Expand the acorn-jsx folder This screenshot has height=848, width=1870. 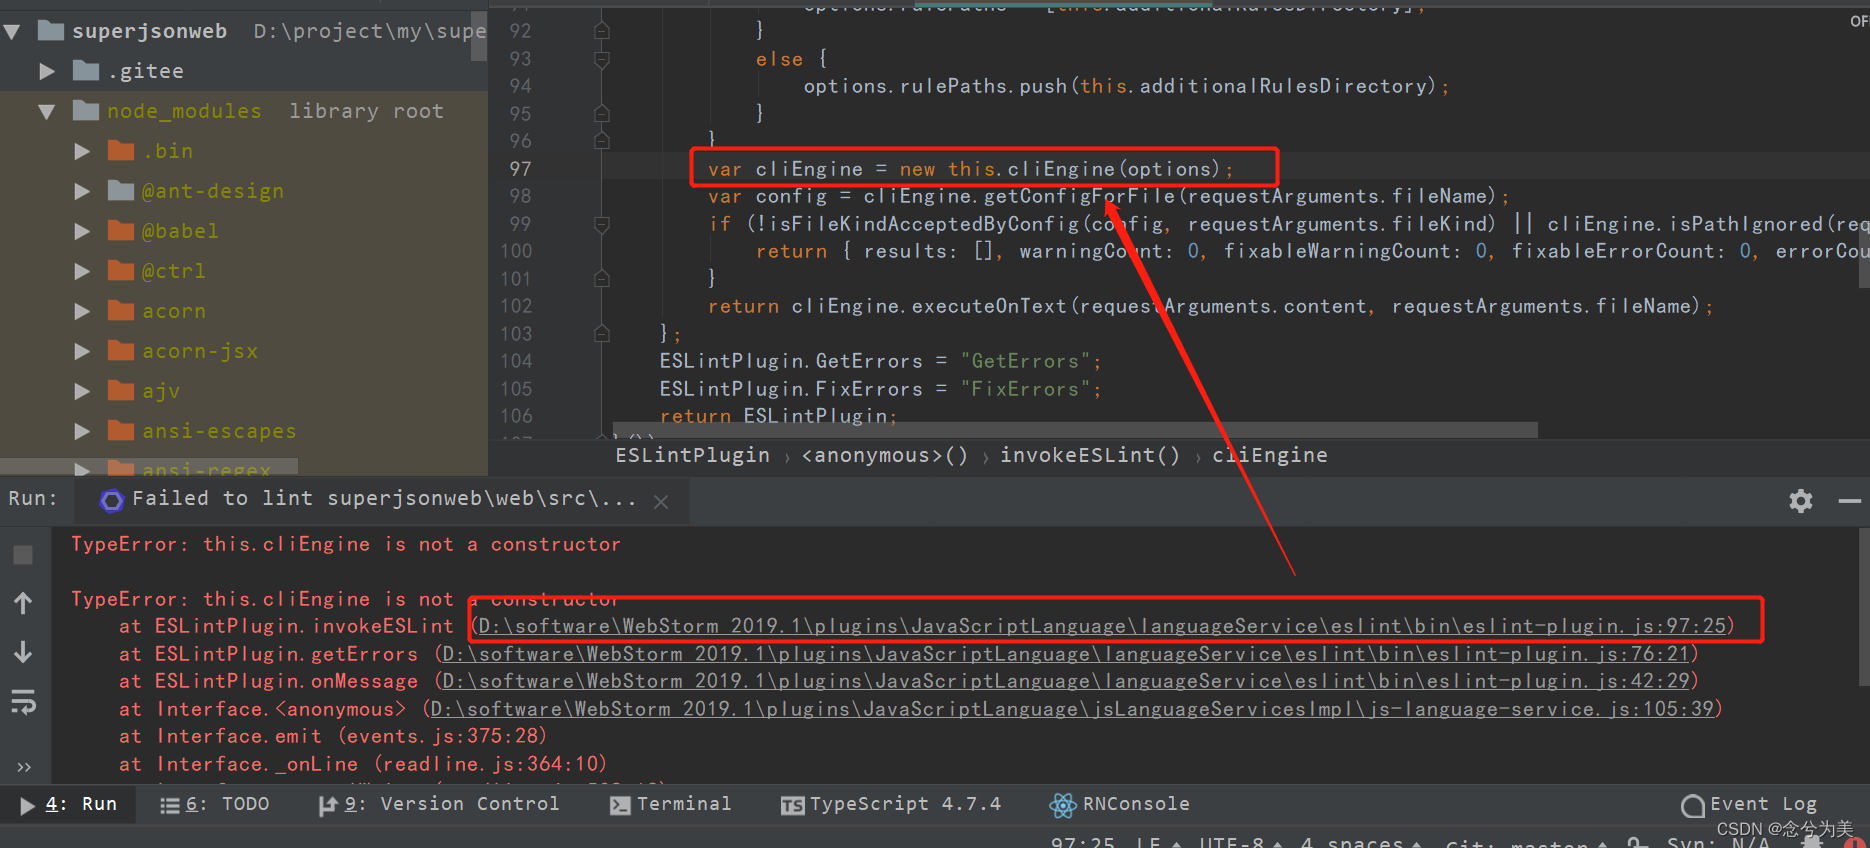click(82, 351)
